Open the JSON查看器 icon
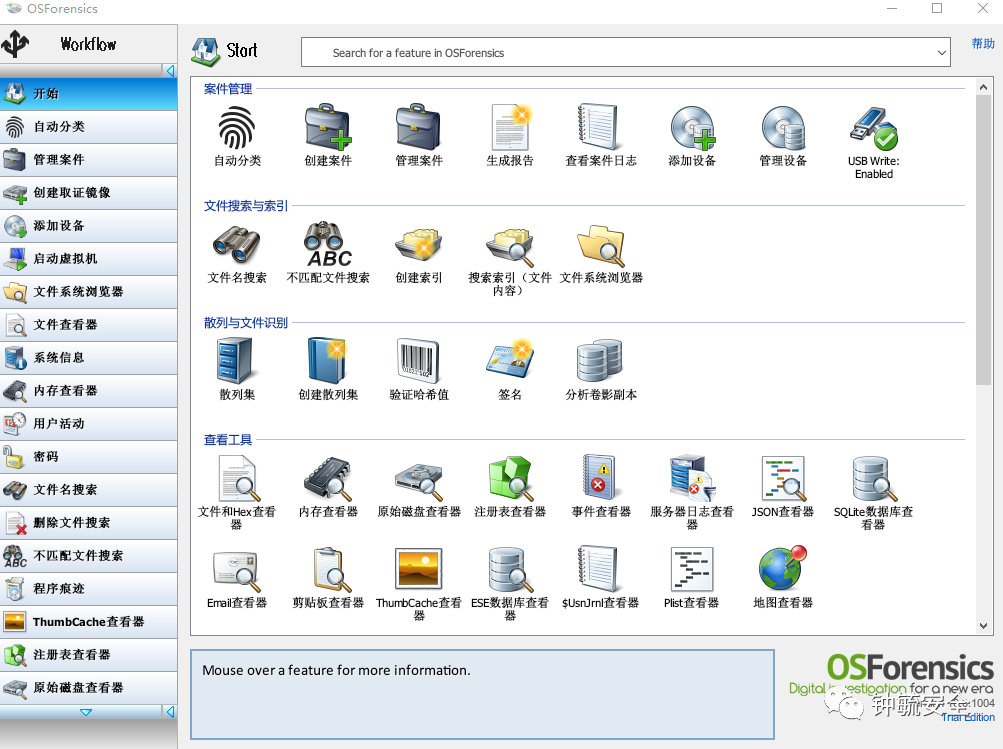Screen dimensions: 1003x749 click(x=784, y=478)
